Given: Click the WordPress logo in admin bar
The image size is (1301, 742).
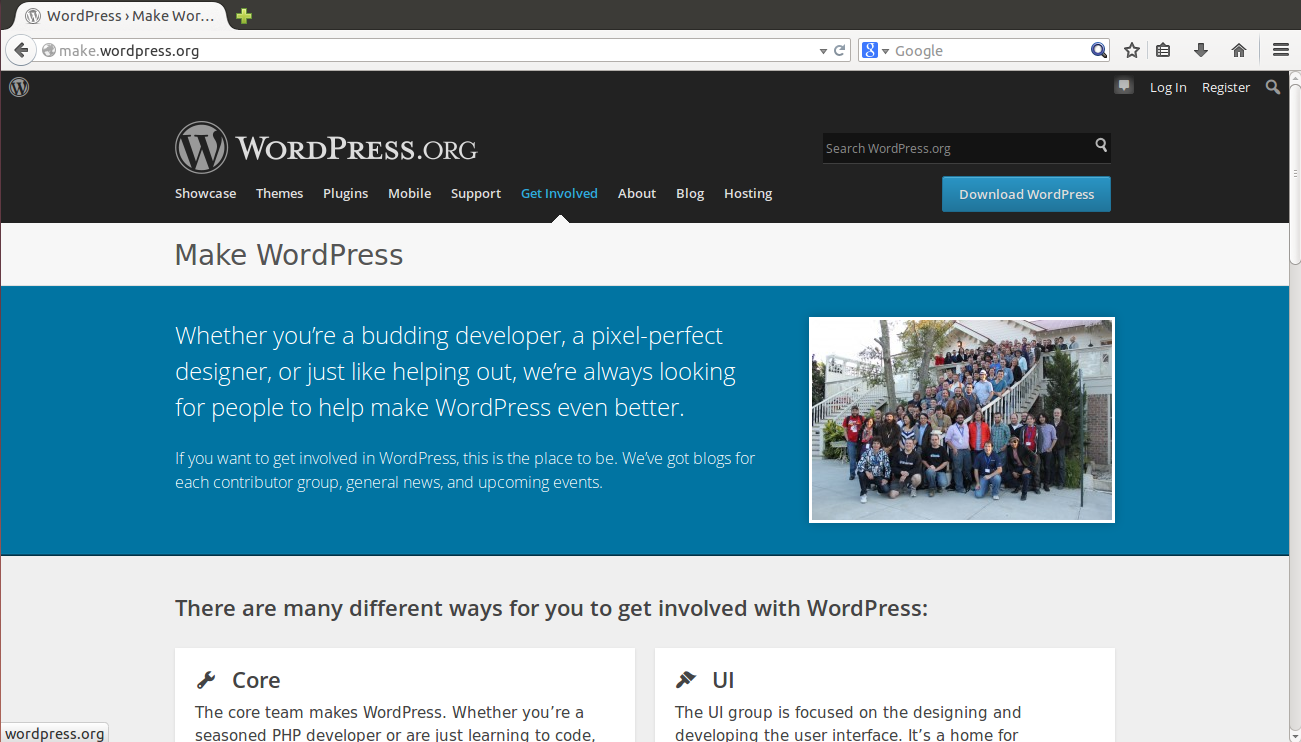Looking at the screenshot, I should click(19, 87).
